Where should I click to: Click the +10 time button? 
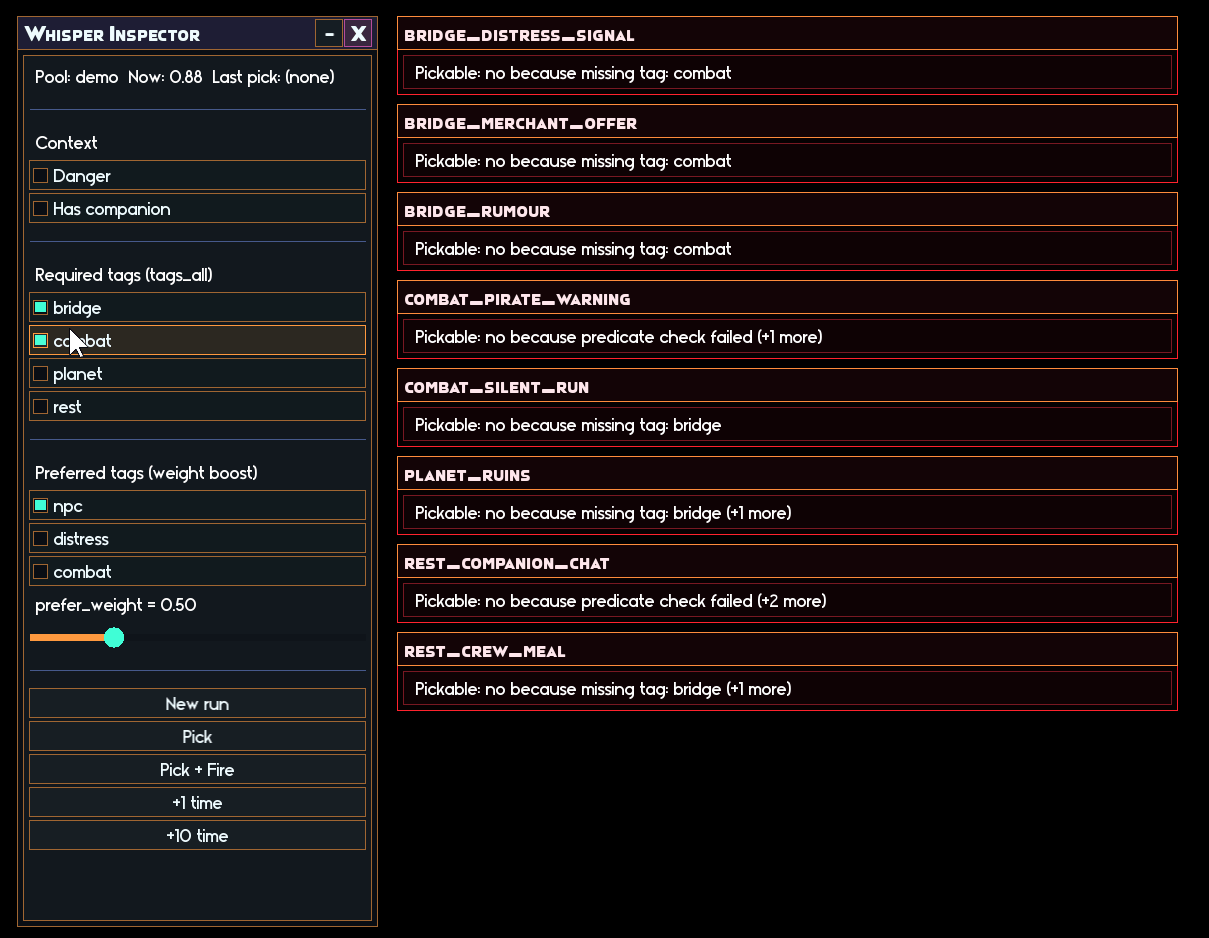(197, 836)
